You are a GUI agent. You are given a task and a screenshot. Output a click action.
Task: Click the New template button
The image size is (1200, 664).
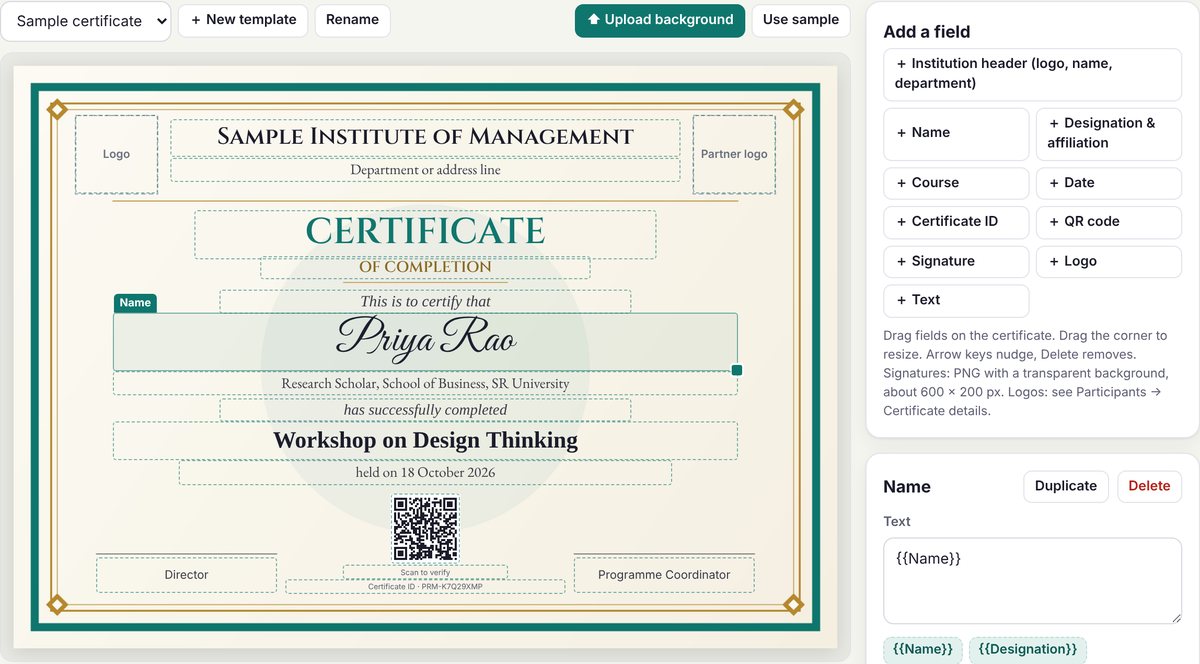pyautogui.click(x=243, y=20)
